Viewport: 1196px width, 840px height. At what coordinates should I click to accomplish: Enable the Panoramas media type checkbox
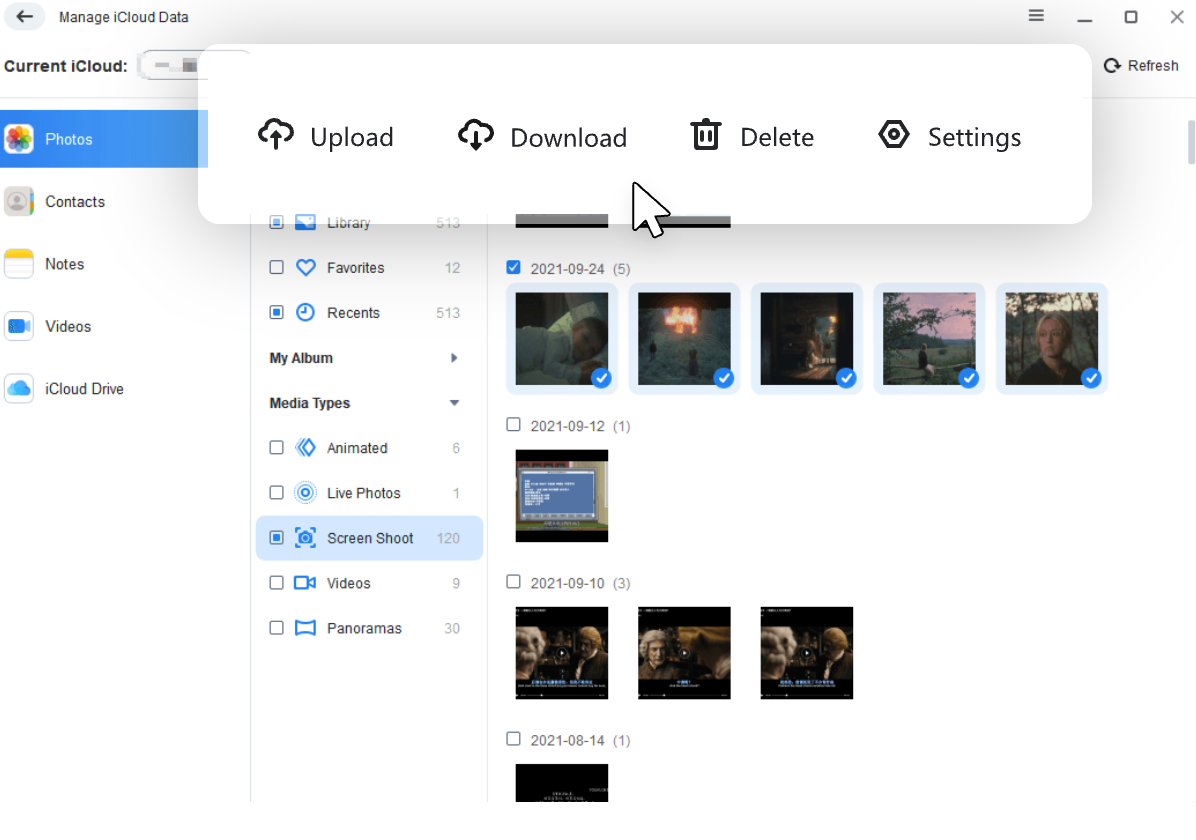[277, 628]
